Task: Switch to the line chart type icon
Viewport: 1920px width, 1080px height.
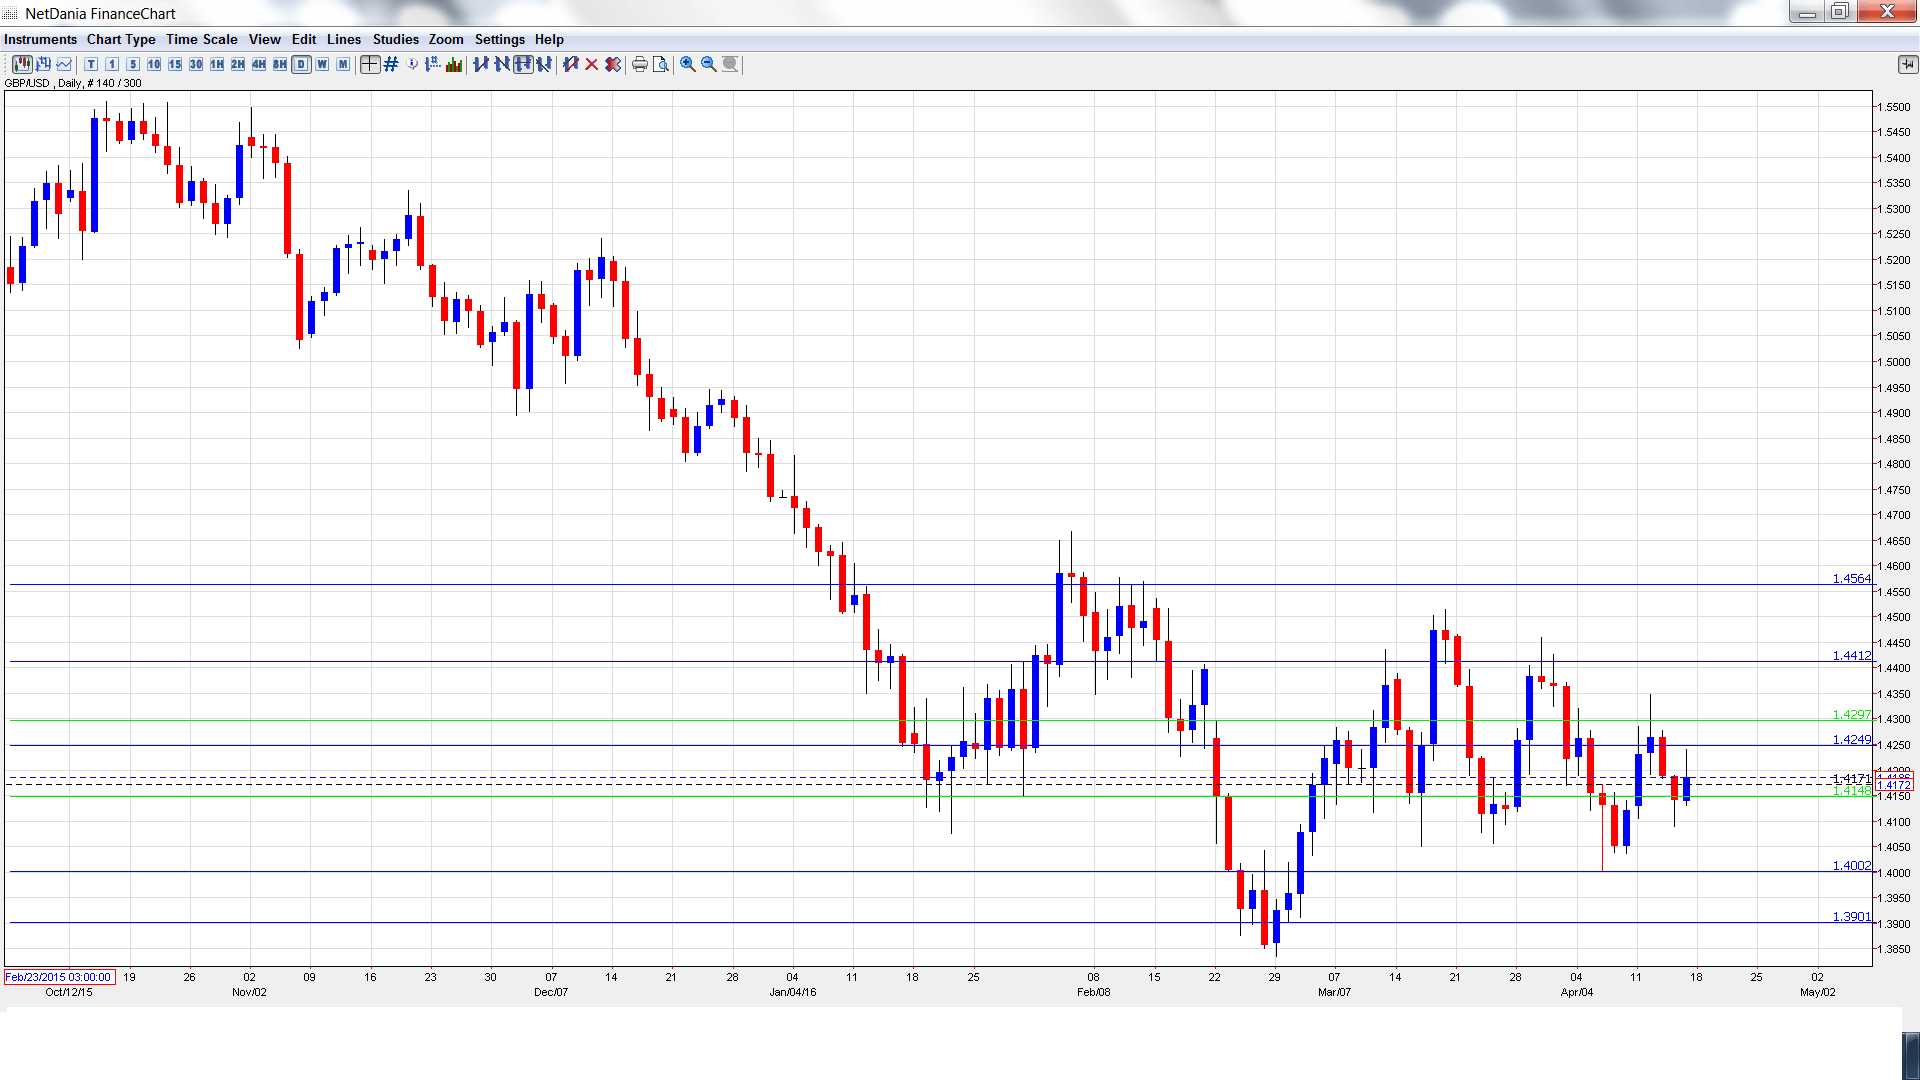Action: (64, 64)
